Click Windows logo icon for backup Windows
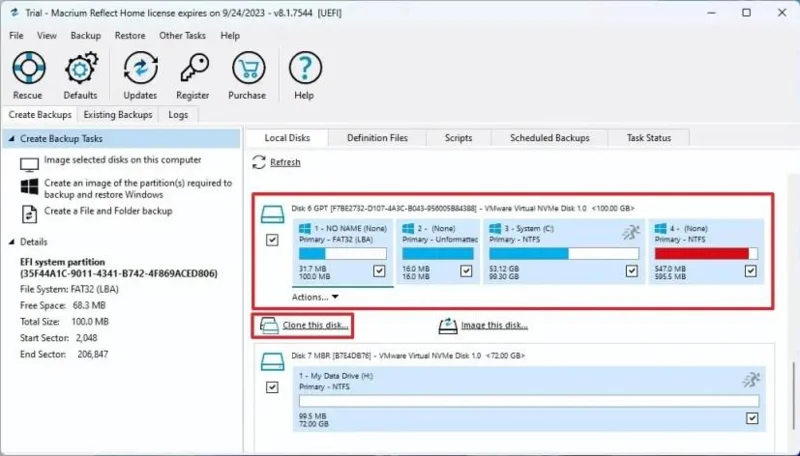 29,187
